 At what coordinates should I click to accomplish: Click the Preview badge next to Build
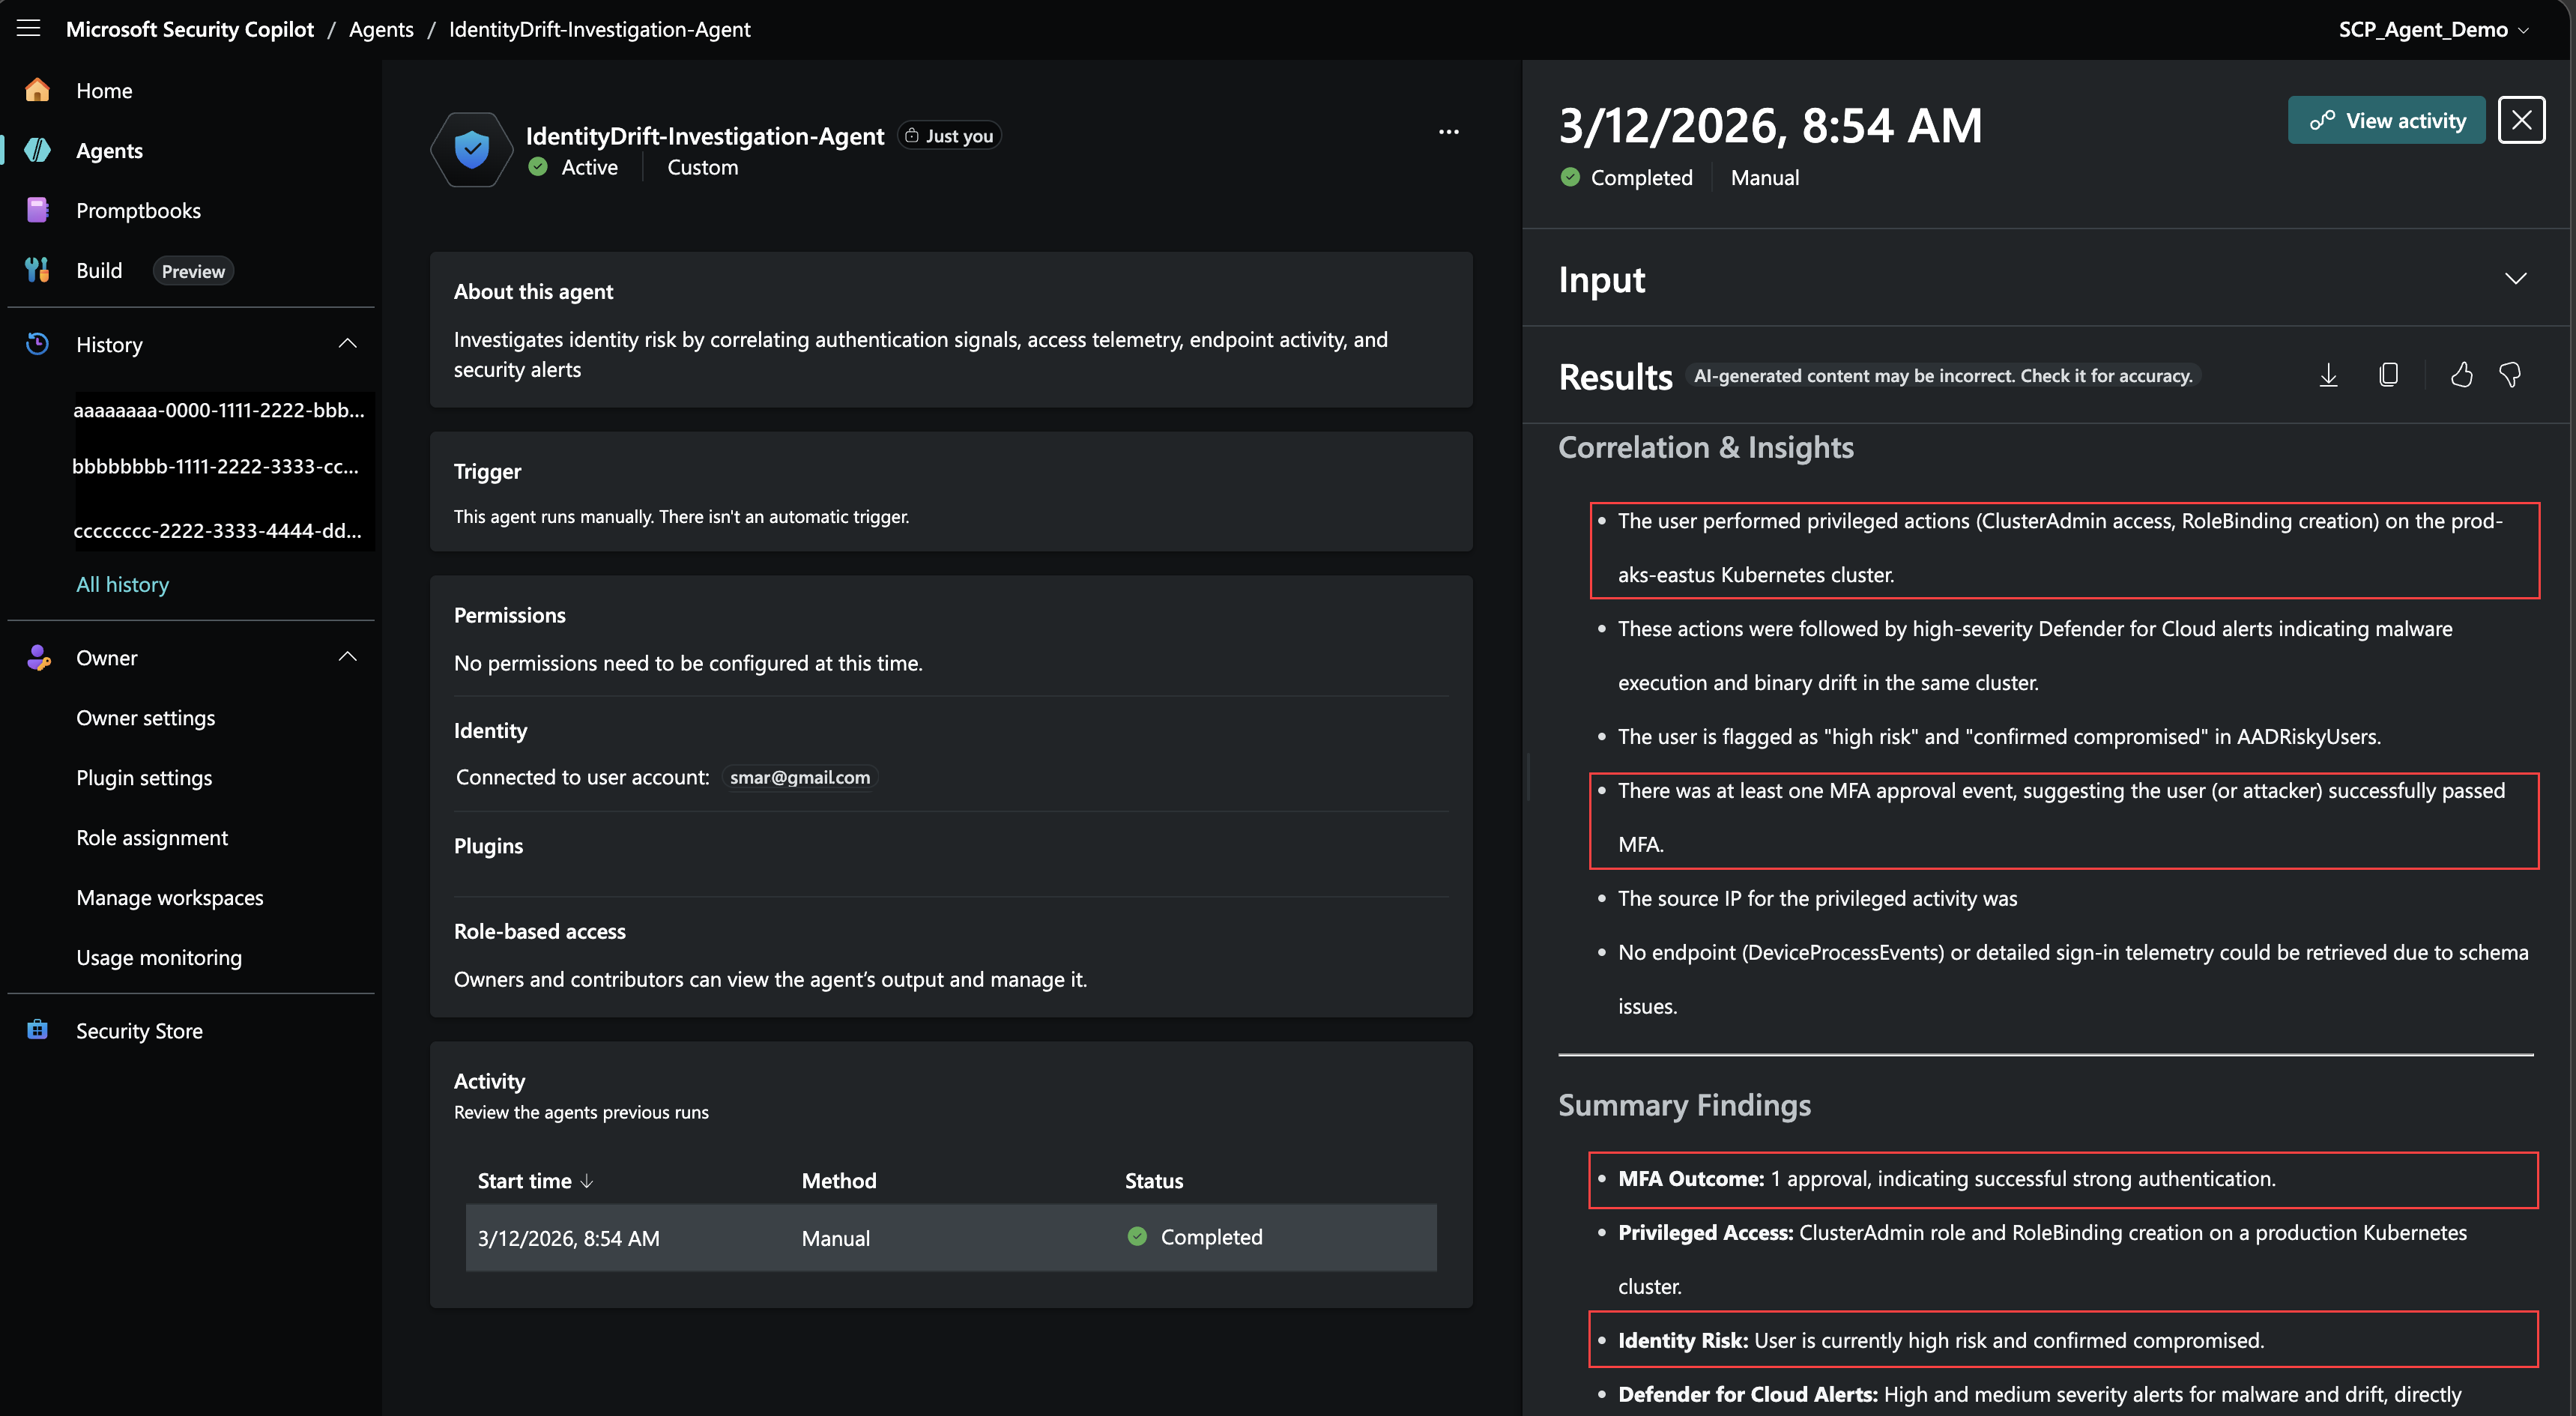coord(193,271)
